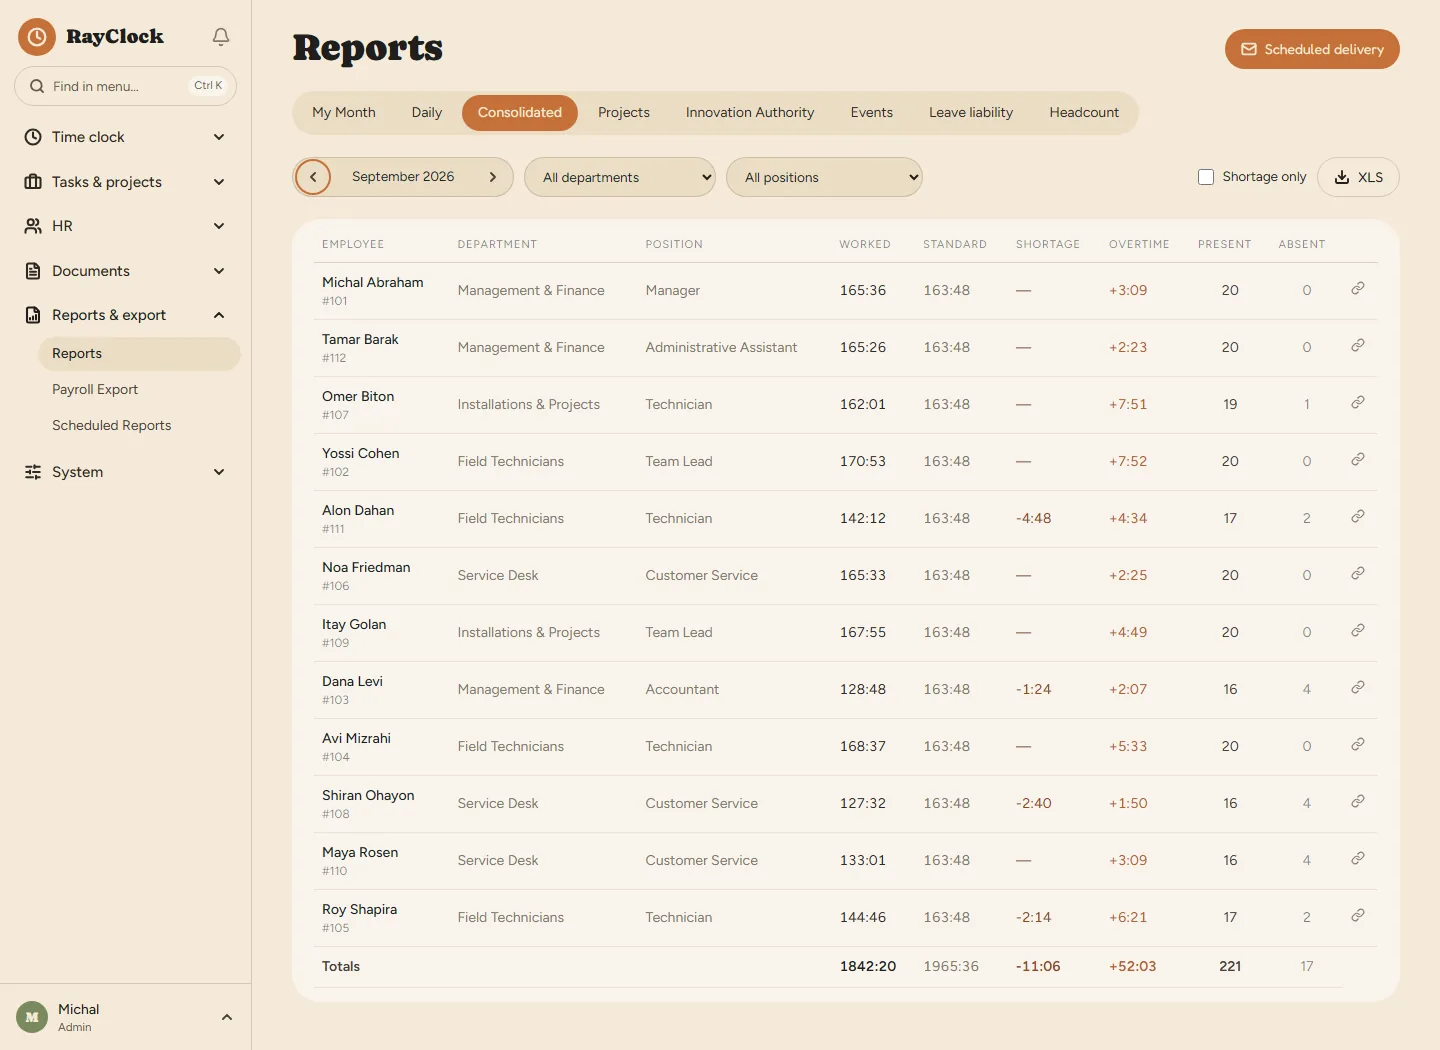Open link icon for Avi Mizrahi row
1440x1050 pixels.
point(1358,745)
